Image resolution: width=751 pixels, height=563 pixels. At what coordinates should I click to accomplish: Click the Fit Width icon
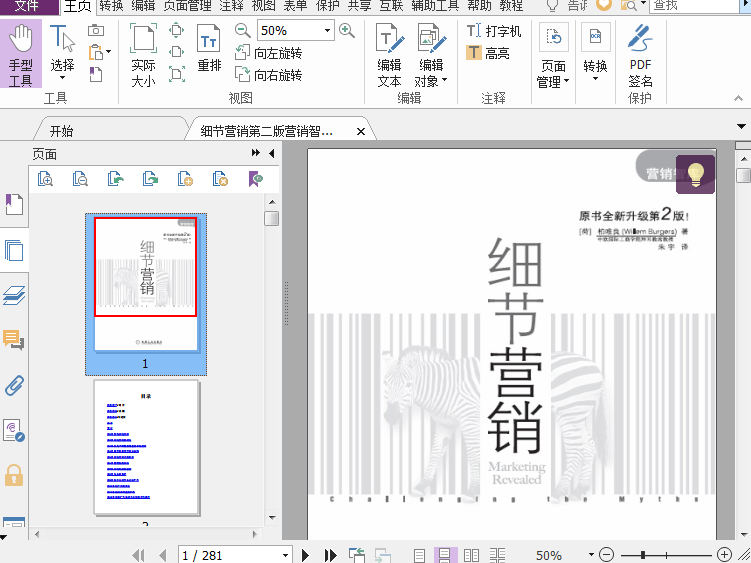(x=176, y=52)
